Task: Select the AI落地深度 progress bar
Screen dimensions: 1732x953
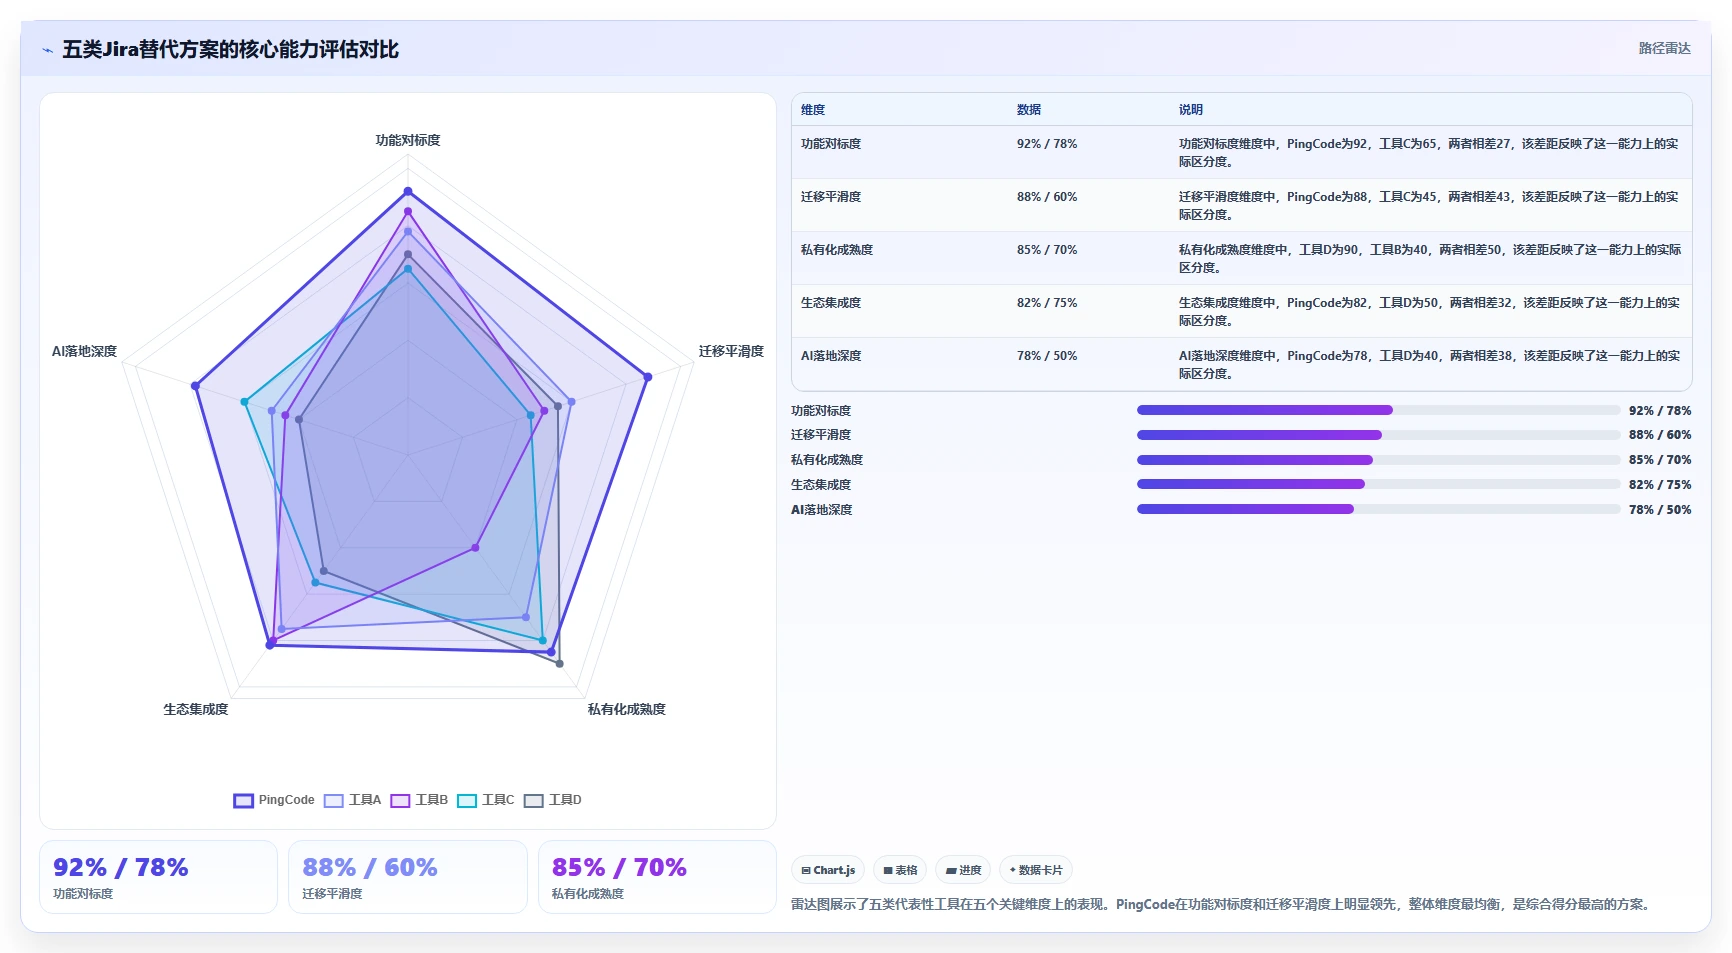Action: pos(1378,509)
